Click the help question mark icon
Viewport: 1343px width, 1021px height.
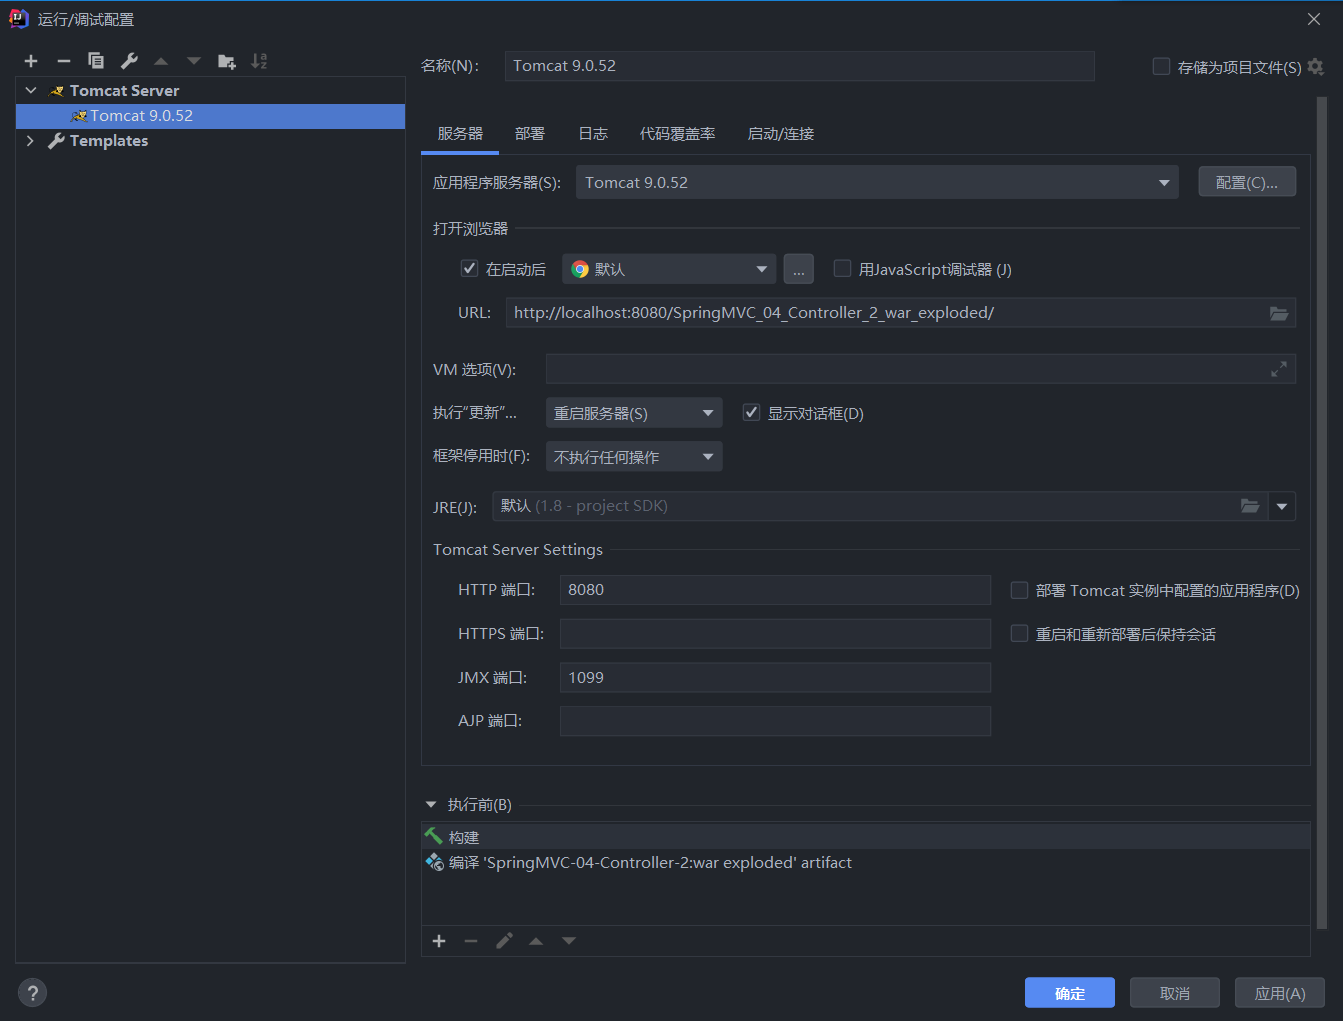point(32,992)
